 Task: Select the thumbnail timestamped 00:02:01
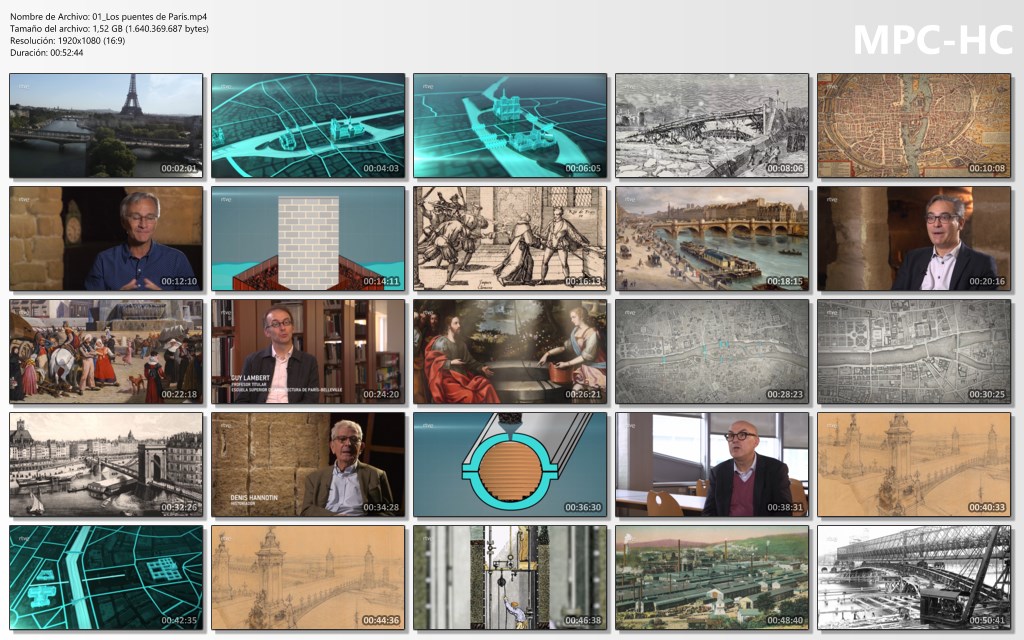106,125
